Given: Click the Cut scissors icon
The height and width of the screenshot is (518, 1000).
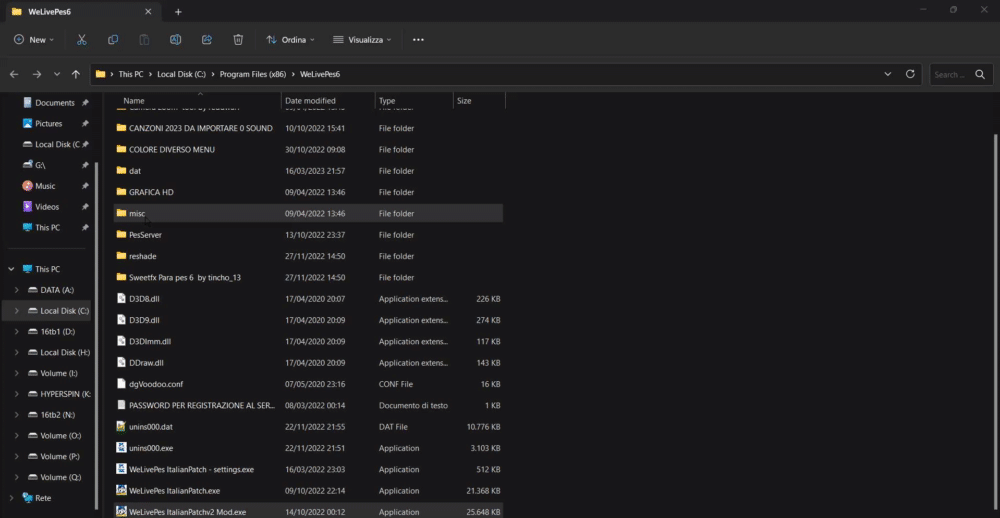Looking at the screenshot, I should pos(82,40).
